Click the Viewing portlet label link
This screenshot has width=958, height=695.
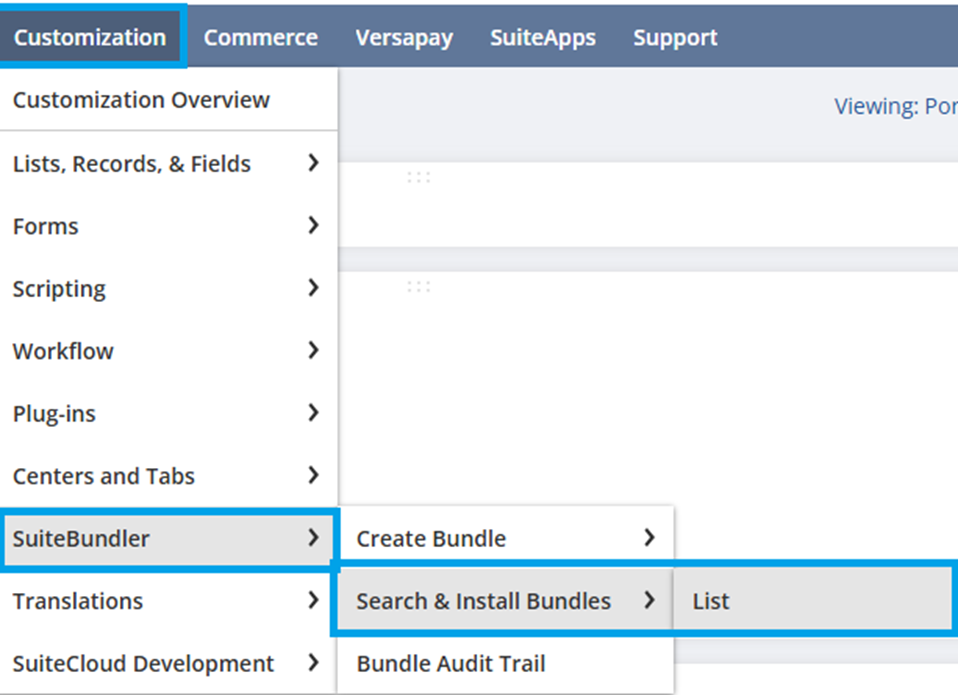[896, 107]
